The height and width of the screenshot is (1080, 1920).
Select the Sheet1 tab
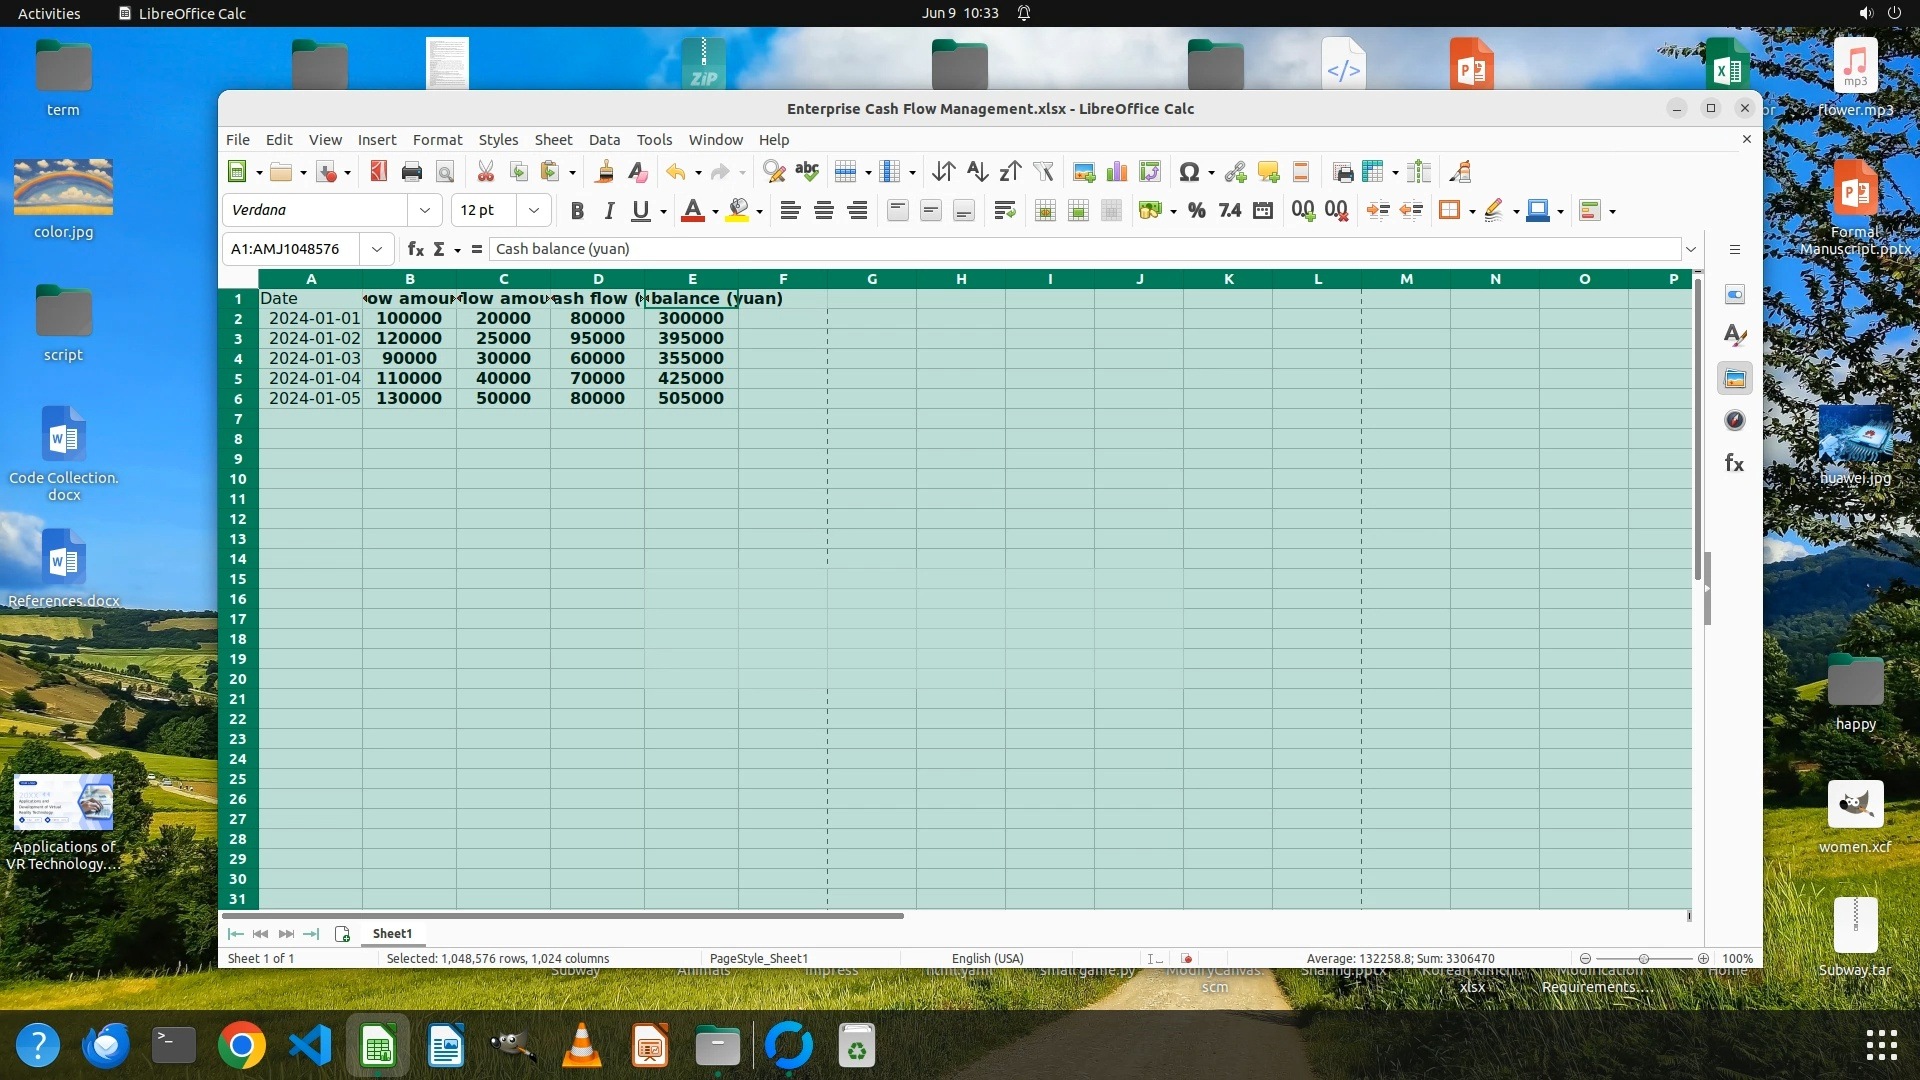[x=392, y=933]
